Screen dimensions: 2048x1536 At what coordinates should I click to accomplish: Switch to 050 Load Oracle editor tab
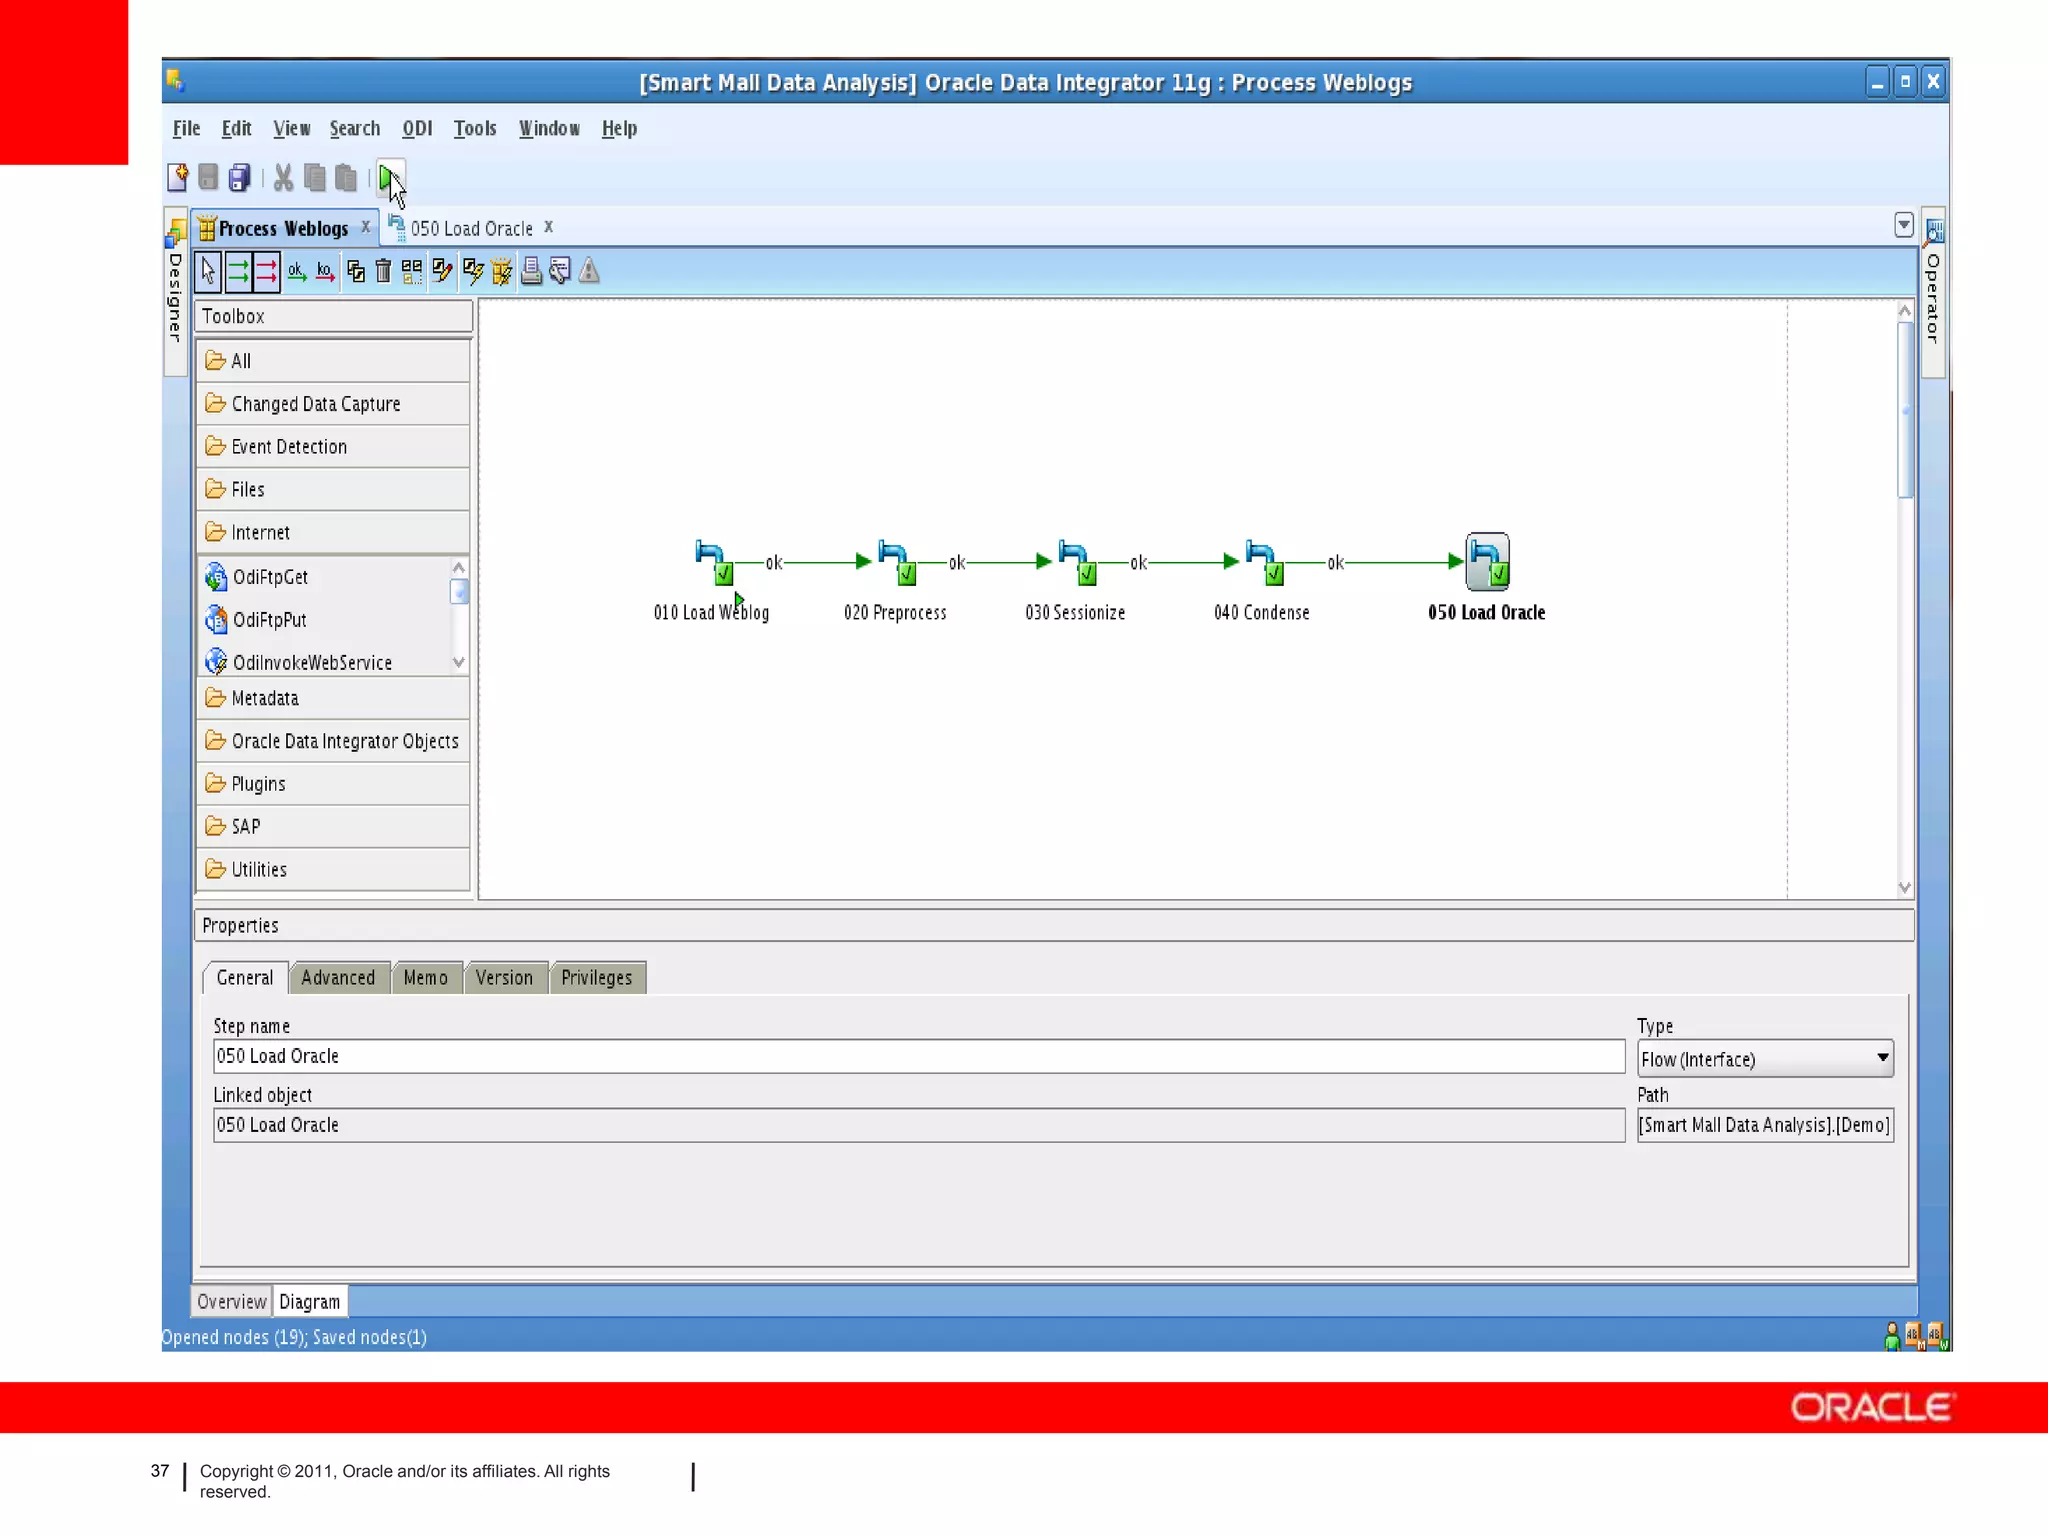(x=470, y=228)
